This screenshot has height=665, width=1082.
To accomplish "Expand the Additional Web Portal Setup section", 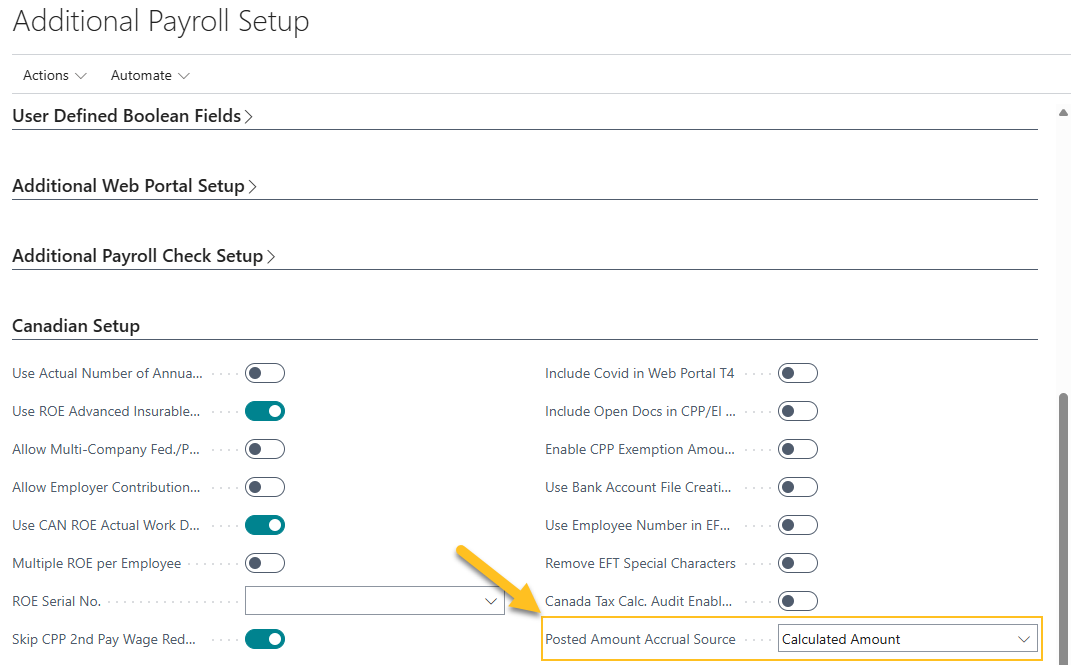I will 135,185.
